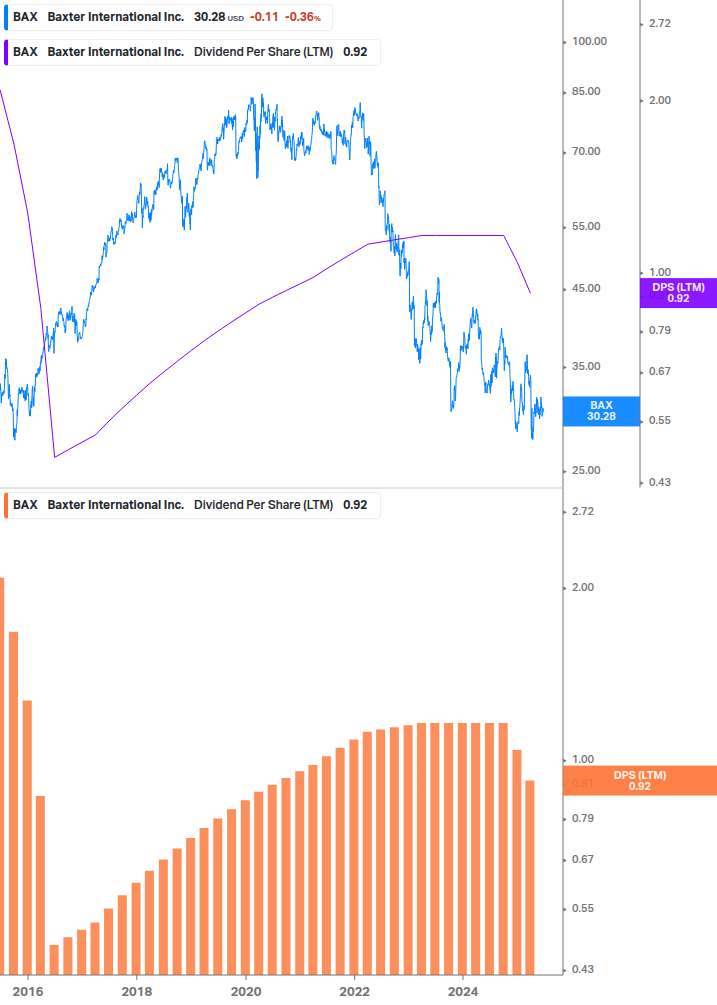Click the 55.00 price axis label

pos(586,226)
